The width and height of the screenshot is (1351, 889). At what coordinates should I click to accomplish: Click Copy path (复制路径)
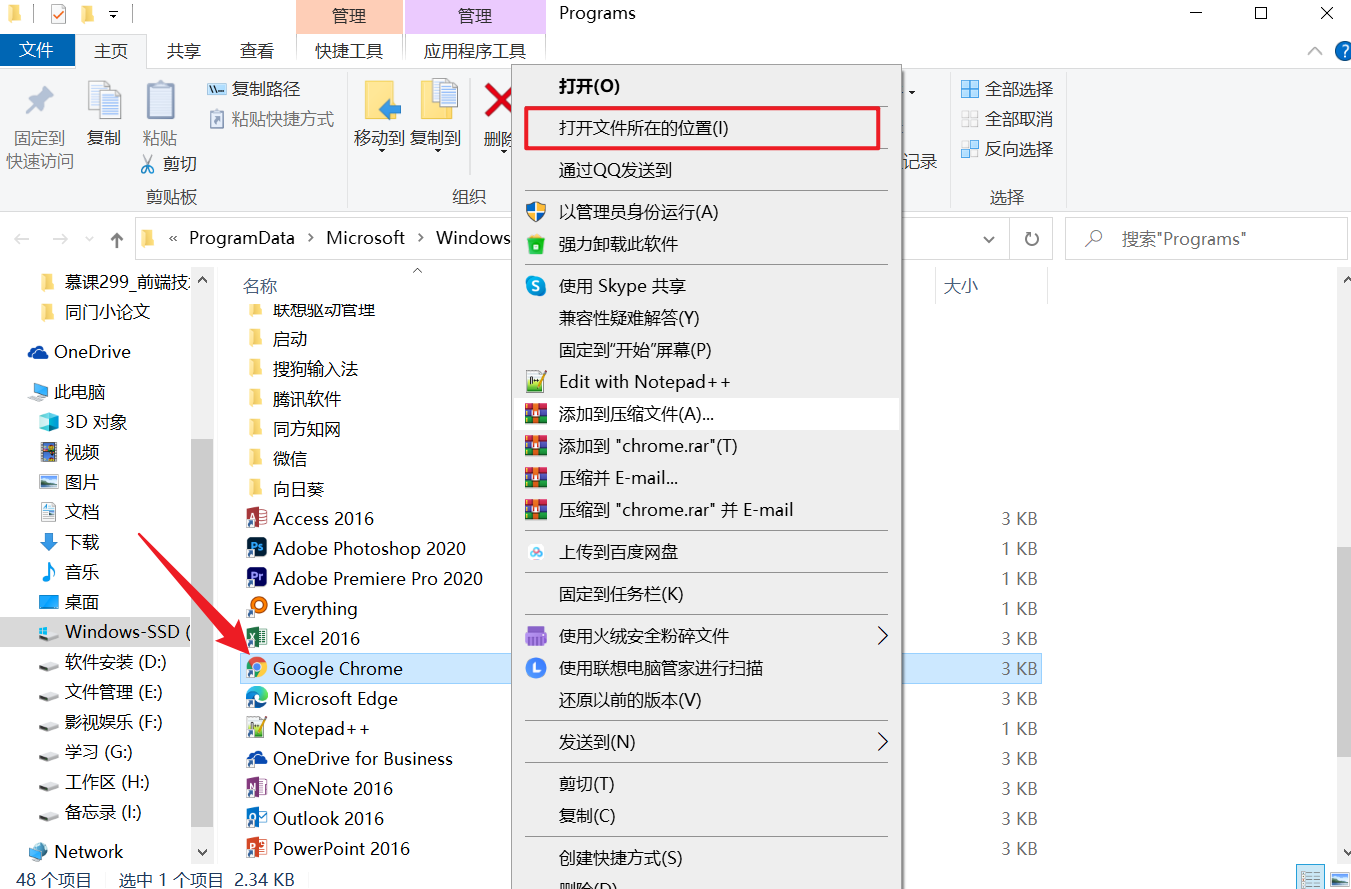(254, 89)
